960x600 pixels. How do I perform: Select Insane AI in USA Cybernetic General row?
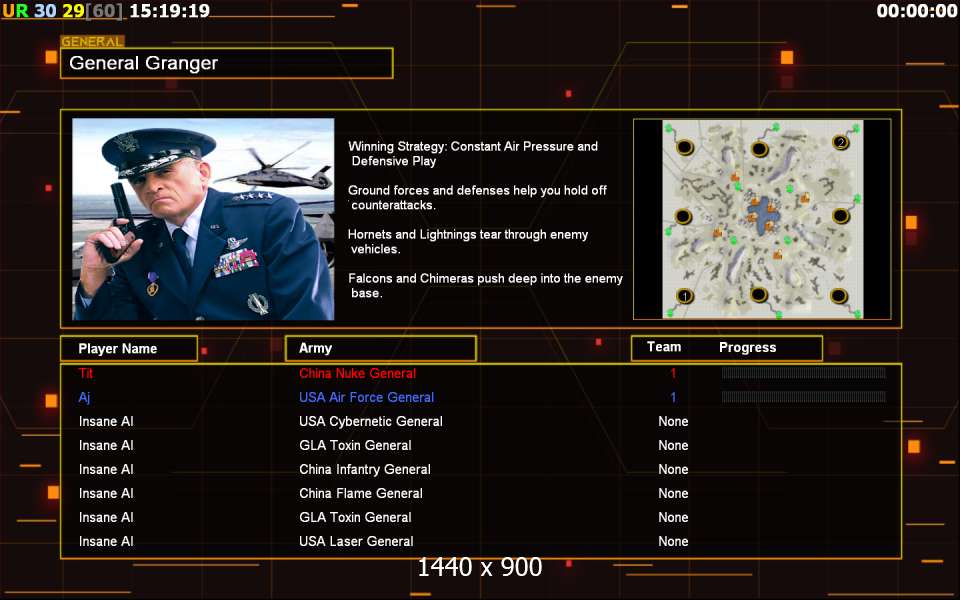[x=106, y=421]
